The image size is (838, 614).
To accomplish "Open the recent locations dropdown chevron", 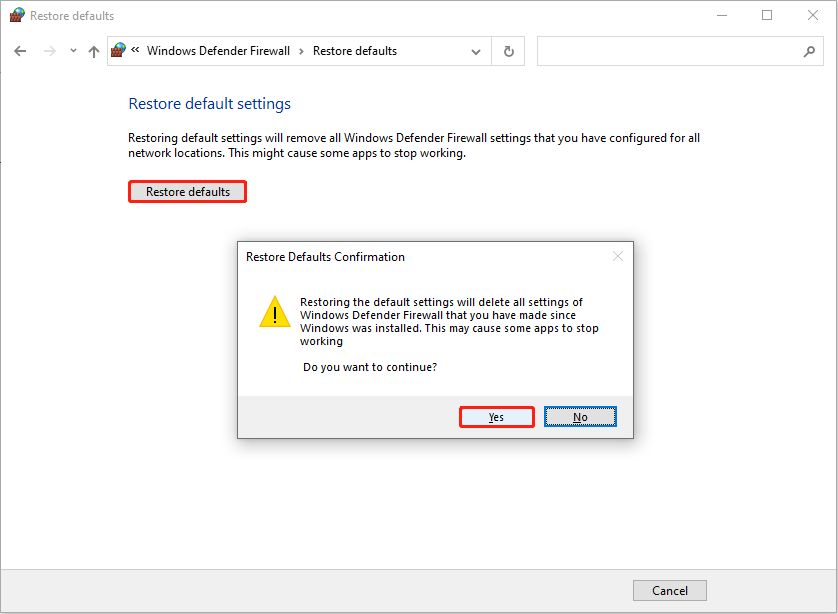I will tap(73, 51).
